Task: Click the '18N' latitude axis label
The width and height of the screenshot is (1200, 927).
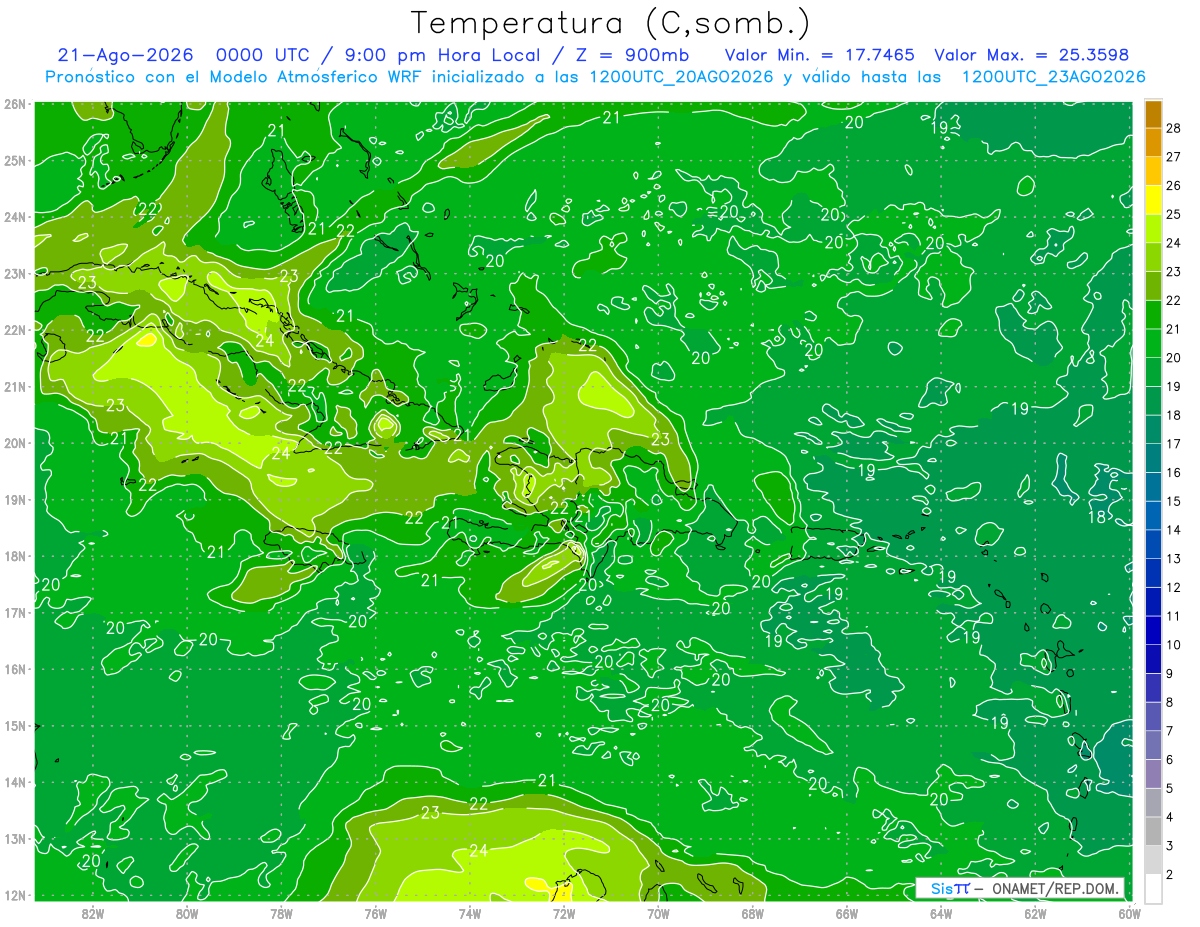Action: pyautogui.click(x=15, y=556)
